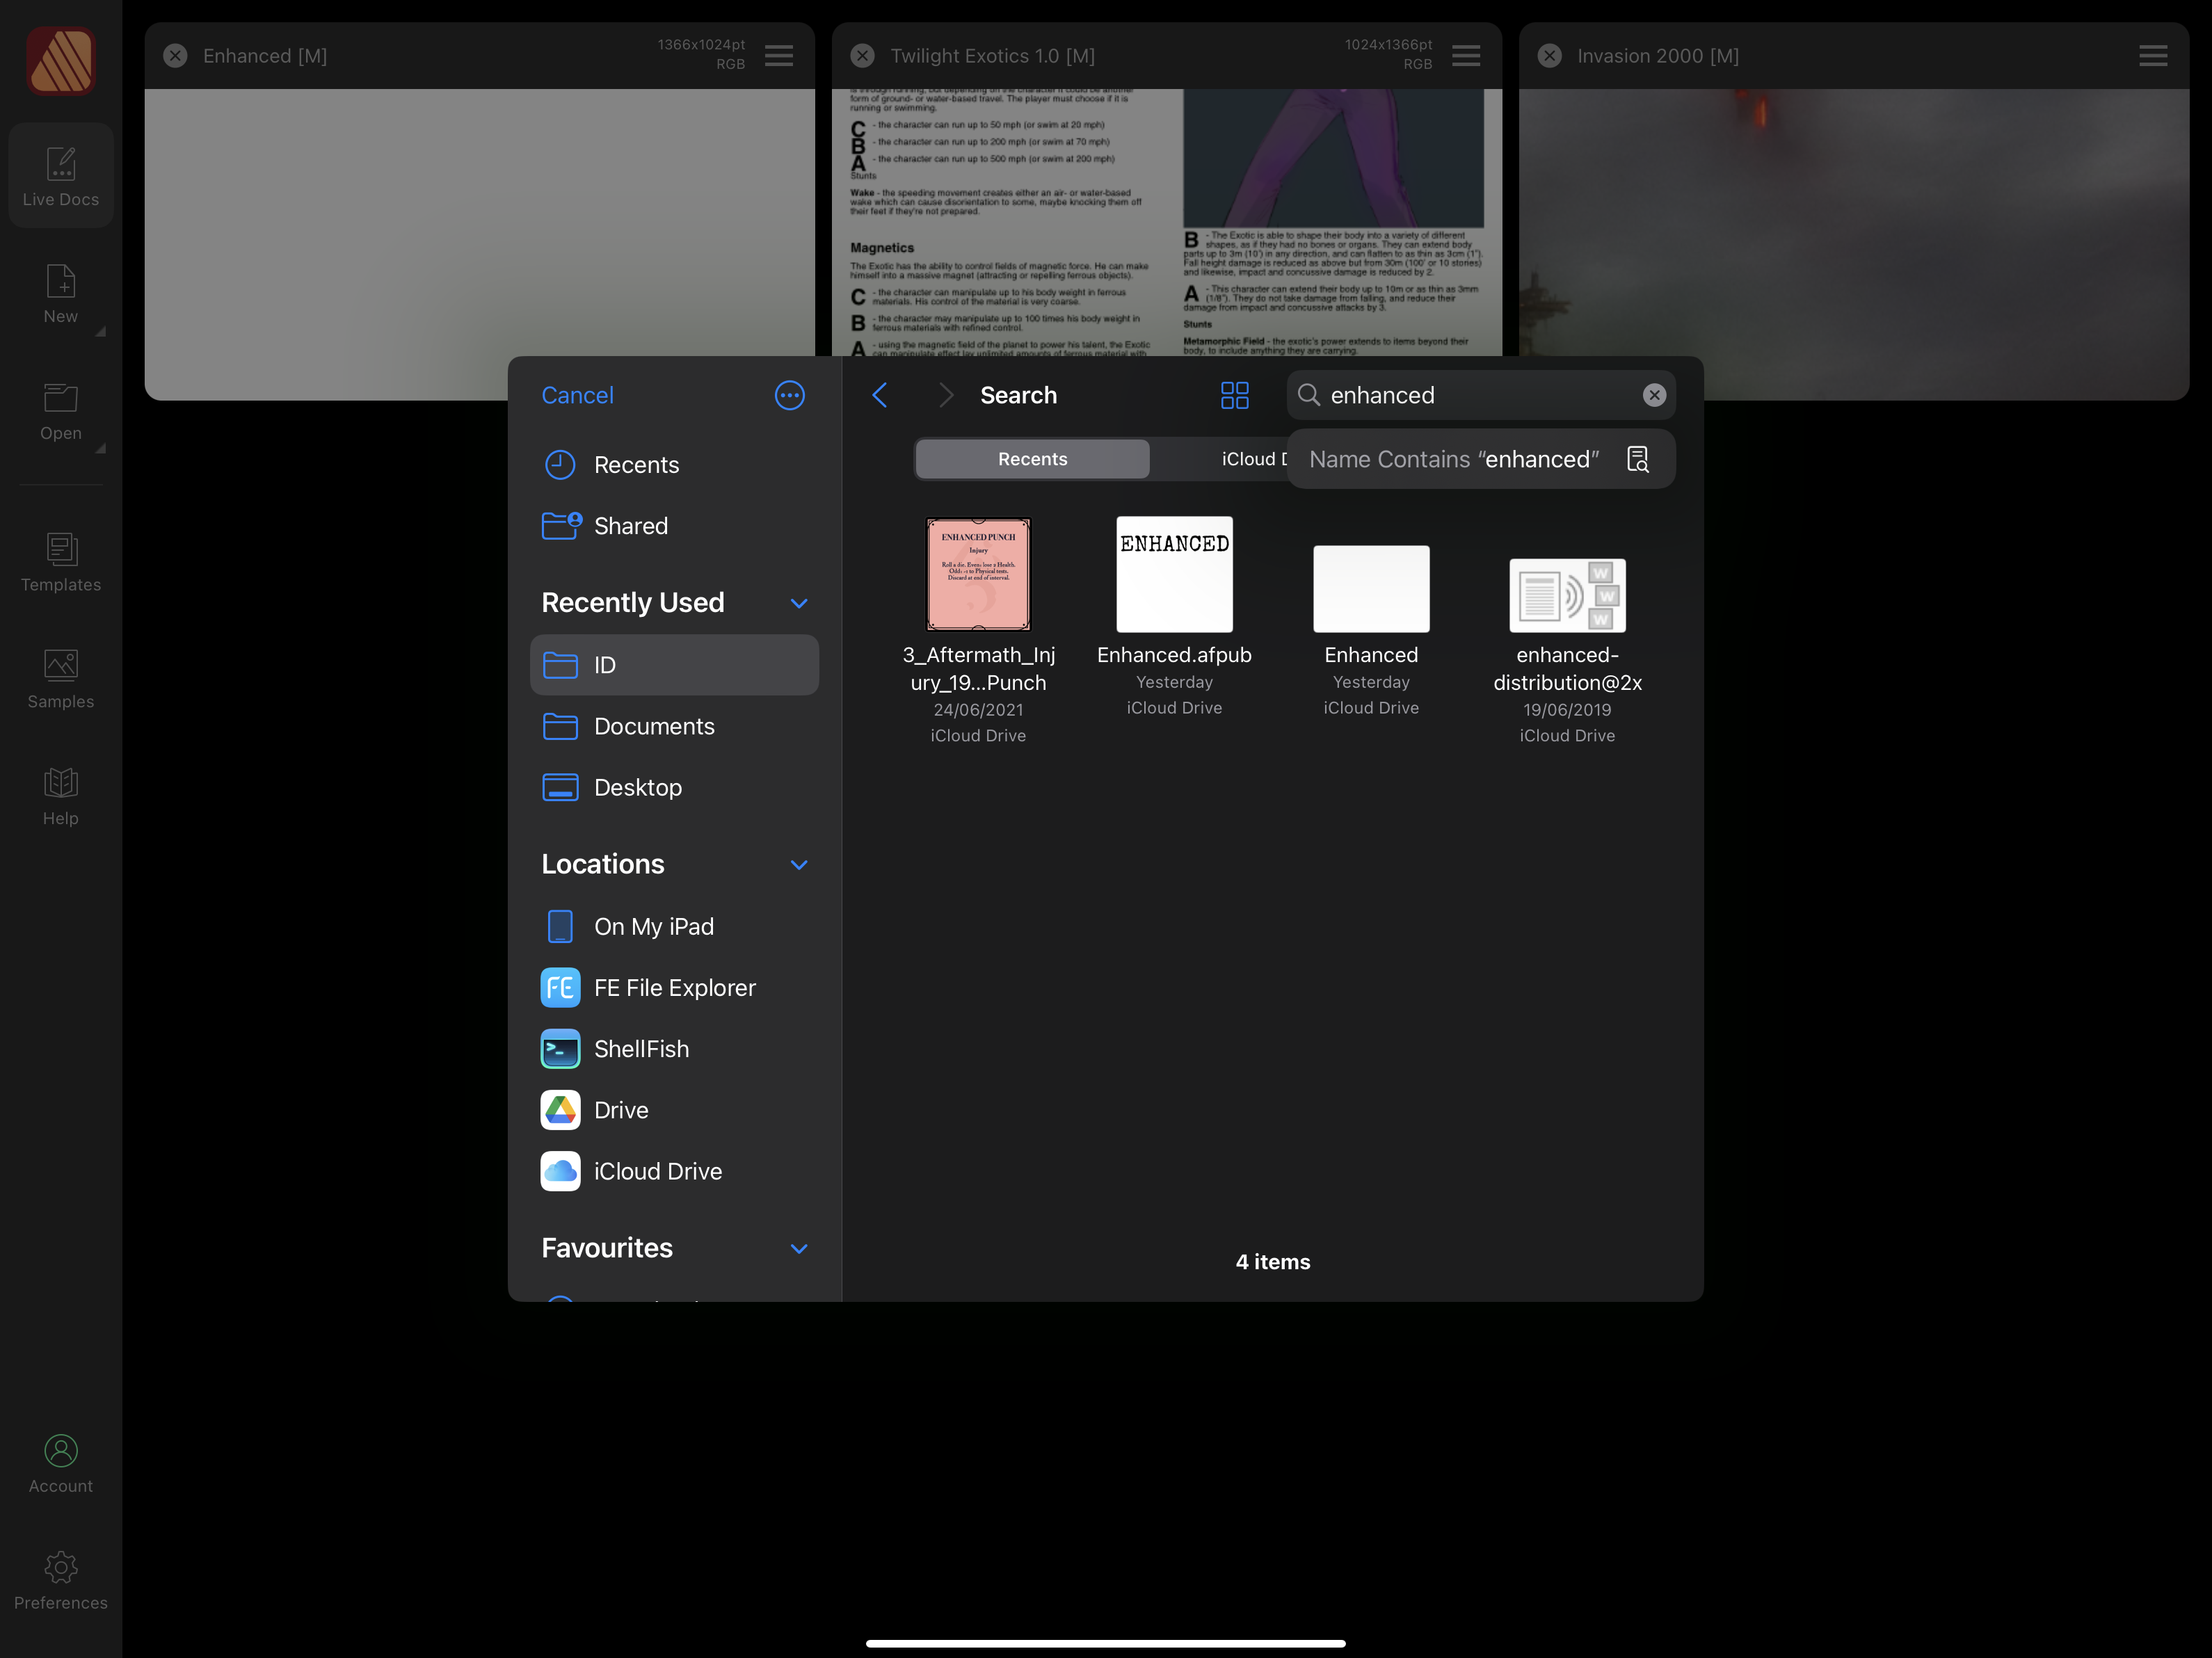
Task: Select the Documents folder in sidebar
Action: tap(654, 726)
